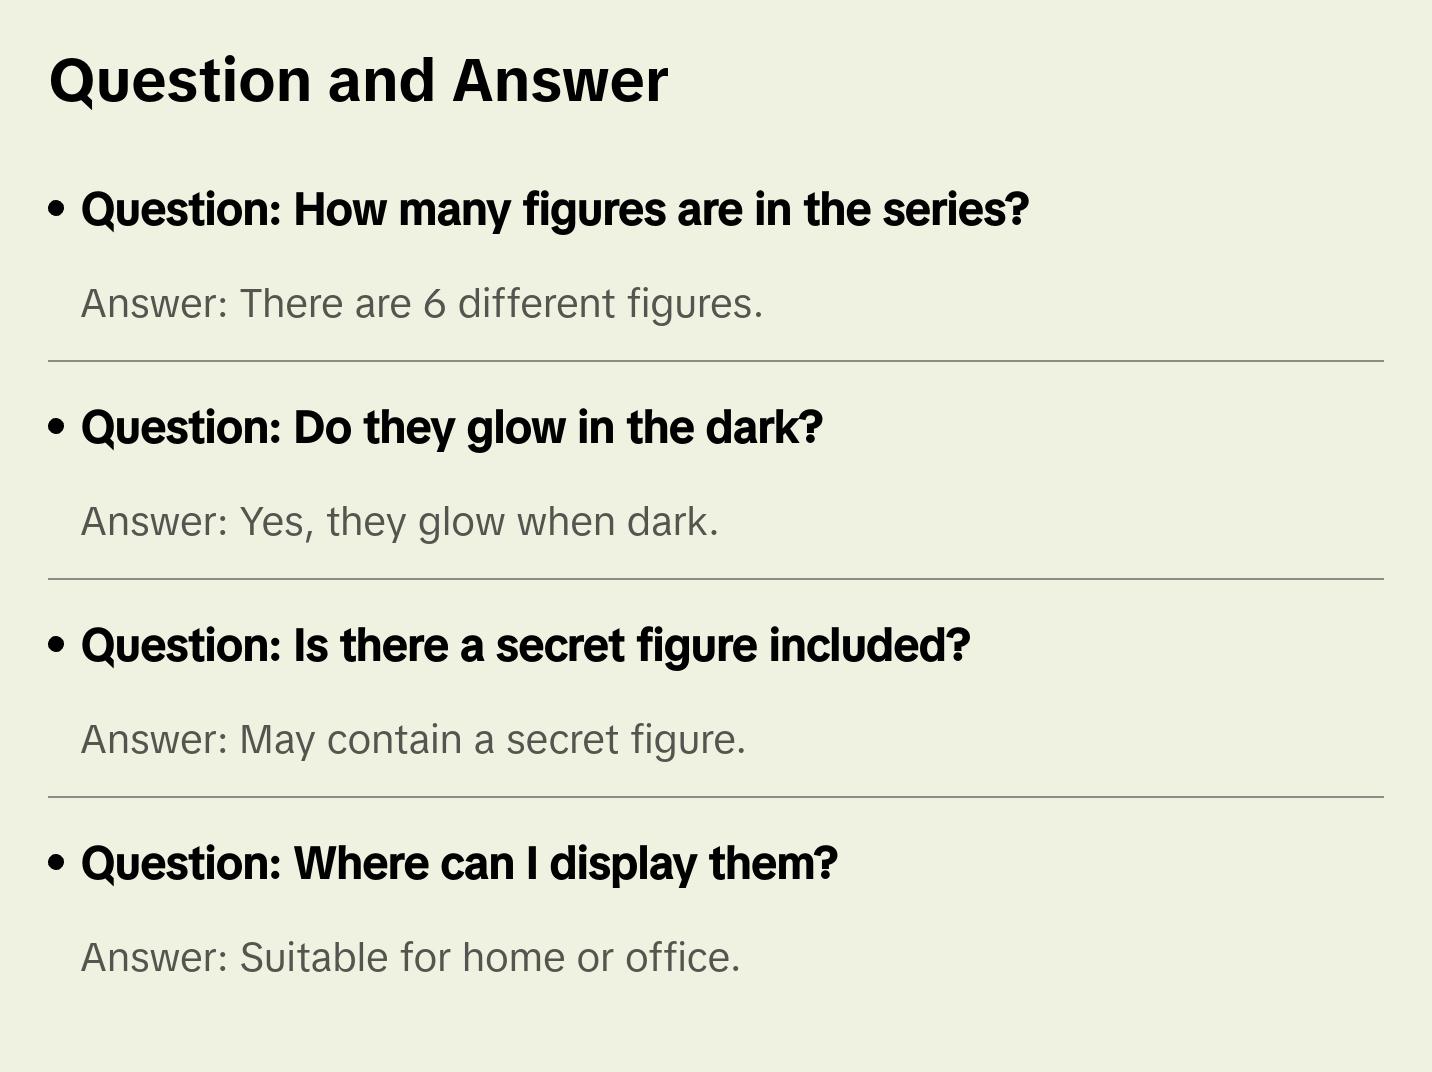Click the word "office" in the last answer
1432x1072 pixels.
point(679,958)
